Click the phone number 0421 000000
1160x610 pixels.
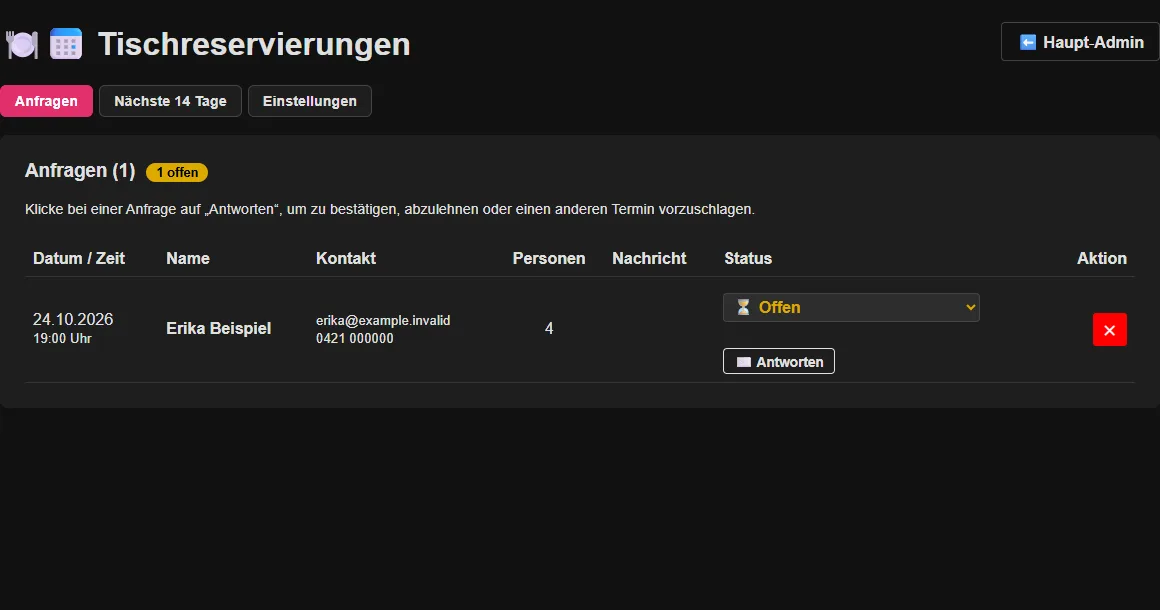click(x=354, y=339)
